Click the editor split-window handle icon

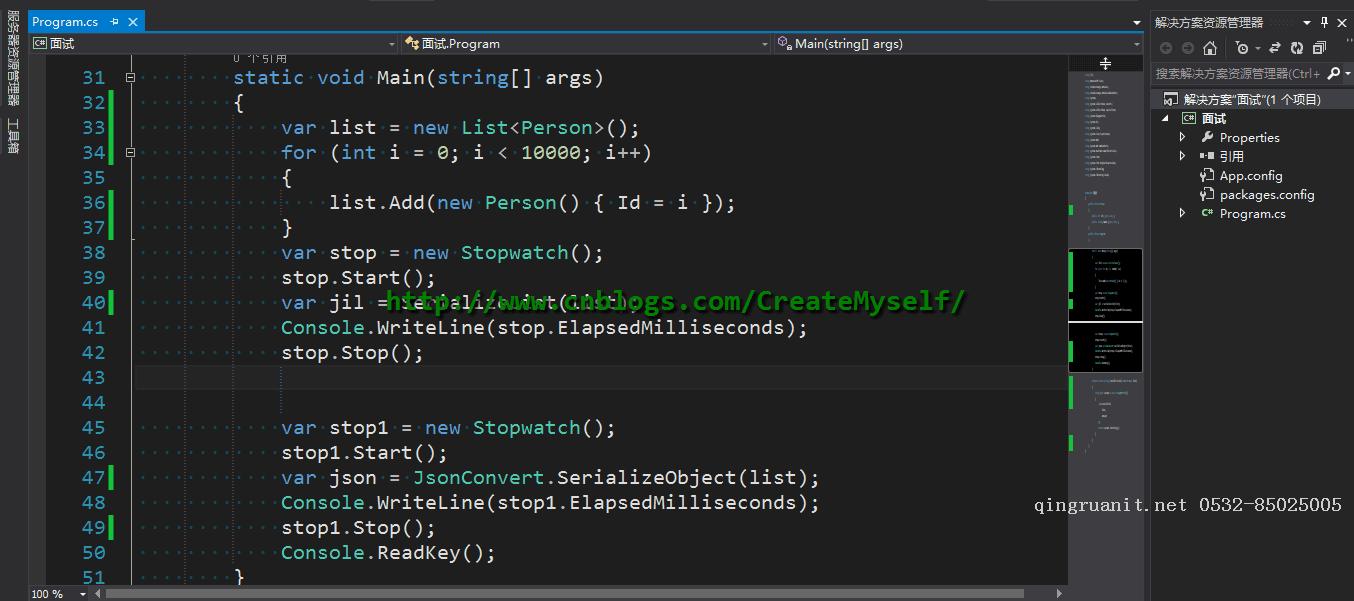coord(1105,63)
